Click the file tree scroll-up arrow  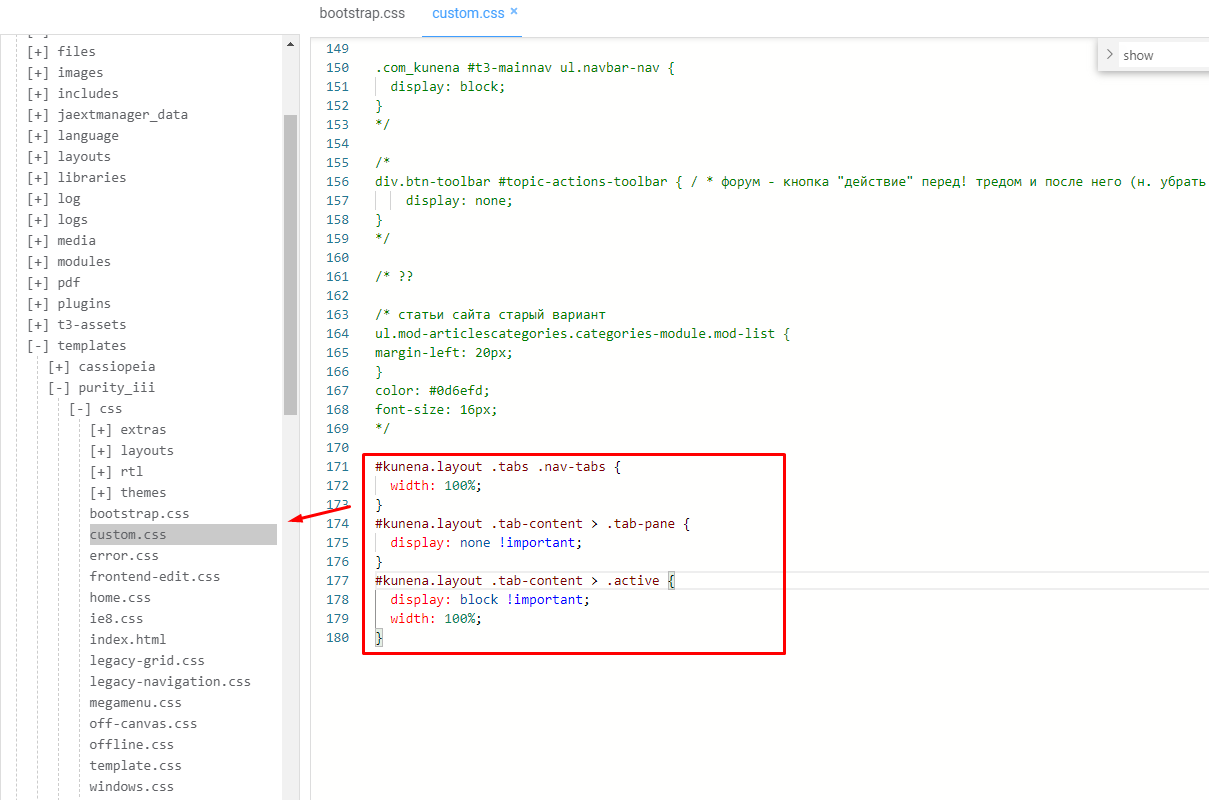291,44
